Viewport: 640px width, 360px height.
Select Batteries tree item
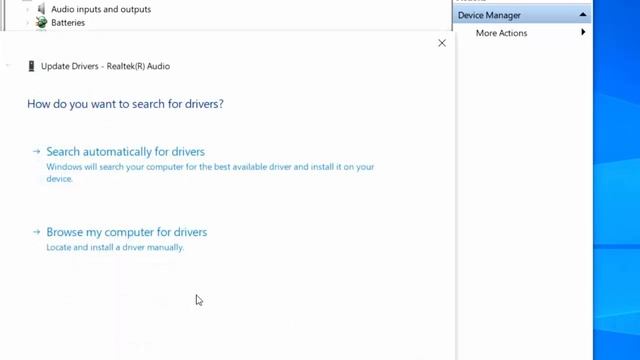pyautogui.click(x=68, y=23)
